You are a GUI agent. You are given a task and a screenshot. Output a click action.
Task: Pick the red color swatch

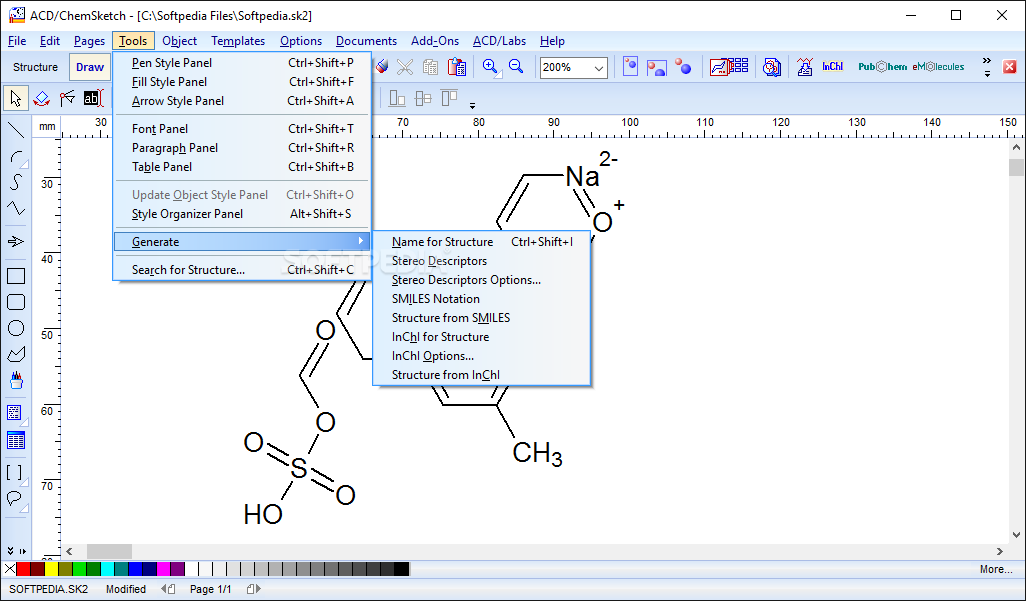point(24,569)
